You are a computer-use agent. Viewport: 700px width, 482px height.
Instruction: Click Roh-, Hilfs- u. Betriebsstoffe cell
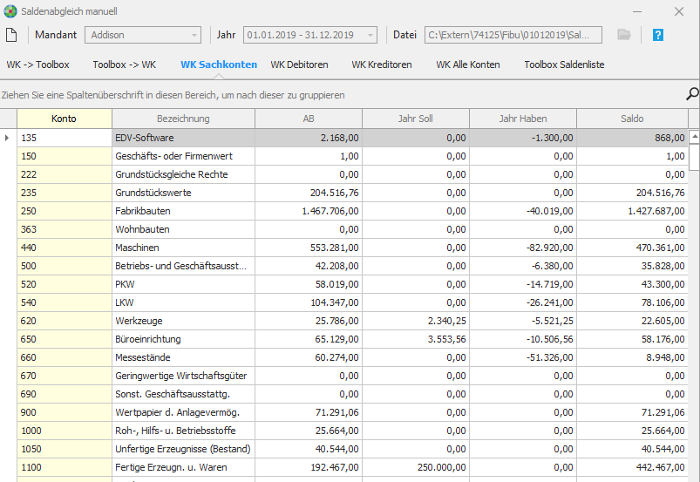coord(183,431)
